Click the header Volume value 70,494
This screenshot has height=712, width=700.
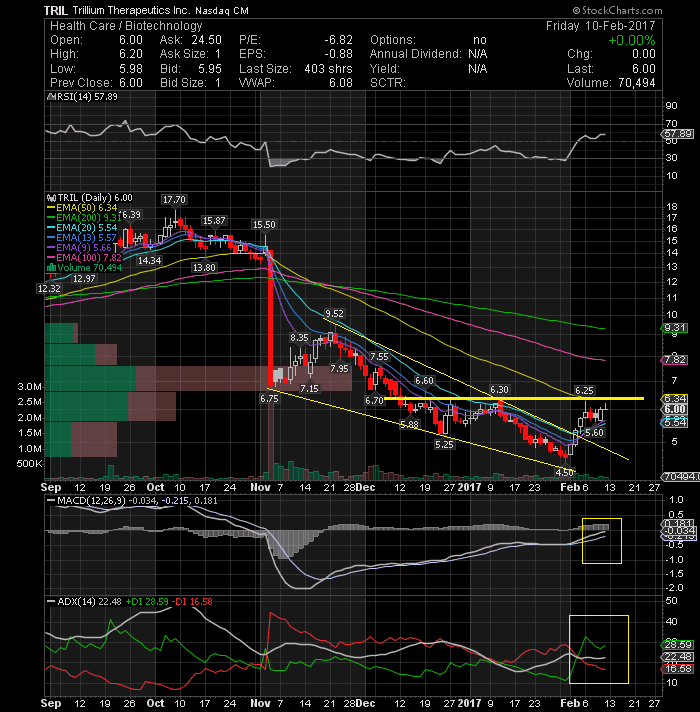coord(636,83)
